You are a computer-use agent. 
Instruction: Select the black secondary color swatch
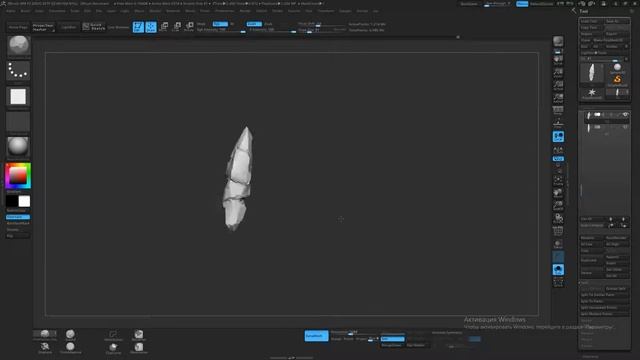[x=12, y=201]
